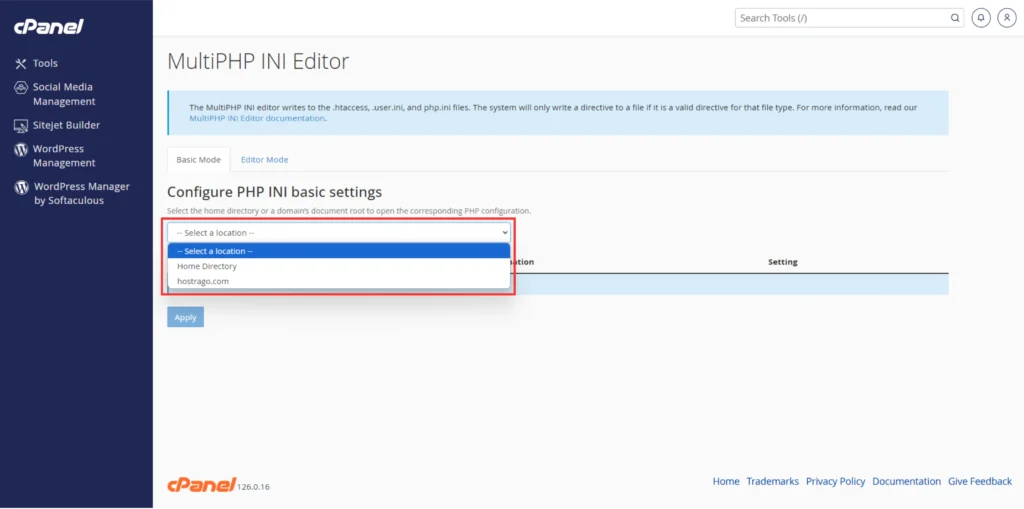1024x509 pixels.
Task: Click the WordPress Management logo icon
Action: tap(21, 150)
